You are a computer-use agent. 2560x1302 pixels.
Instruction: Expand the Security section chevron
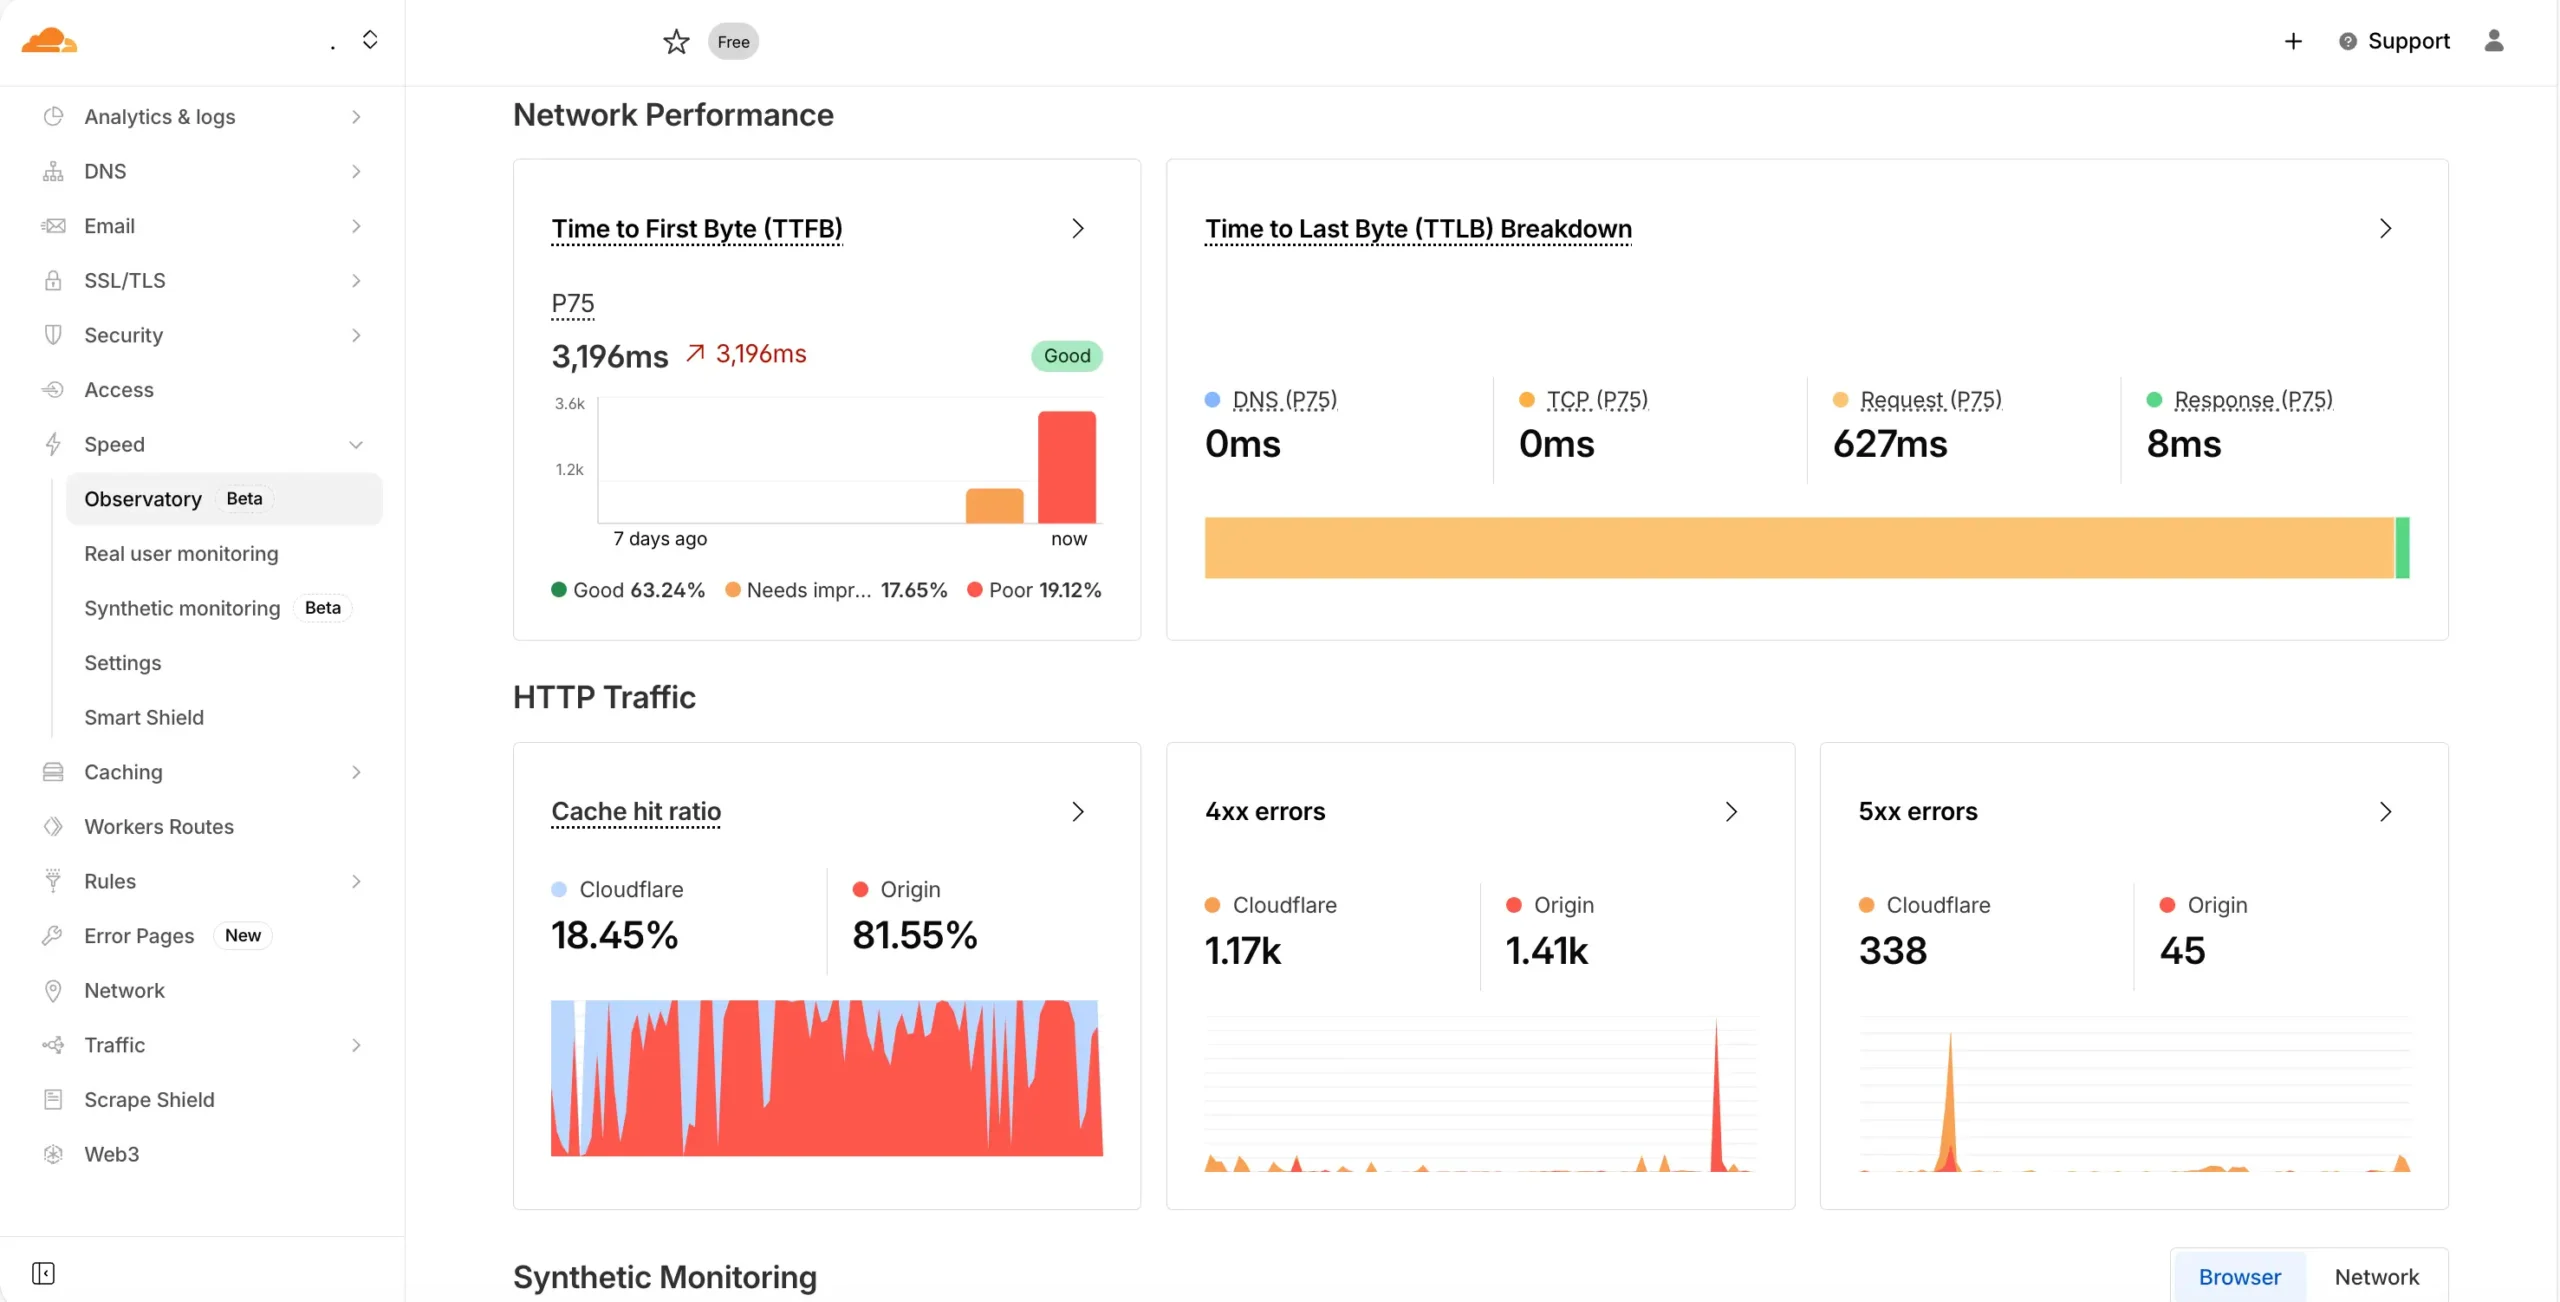pyautogui.click(x=356, y=335)
